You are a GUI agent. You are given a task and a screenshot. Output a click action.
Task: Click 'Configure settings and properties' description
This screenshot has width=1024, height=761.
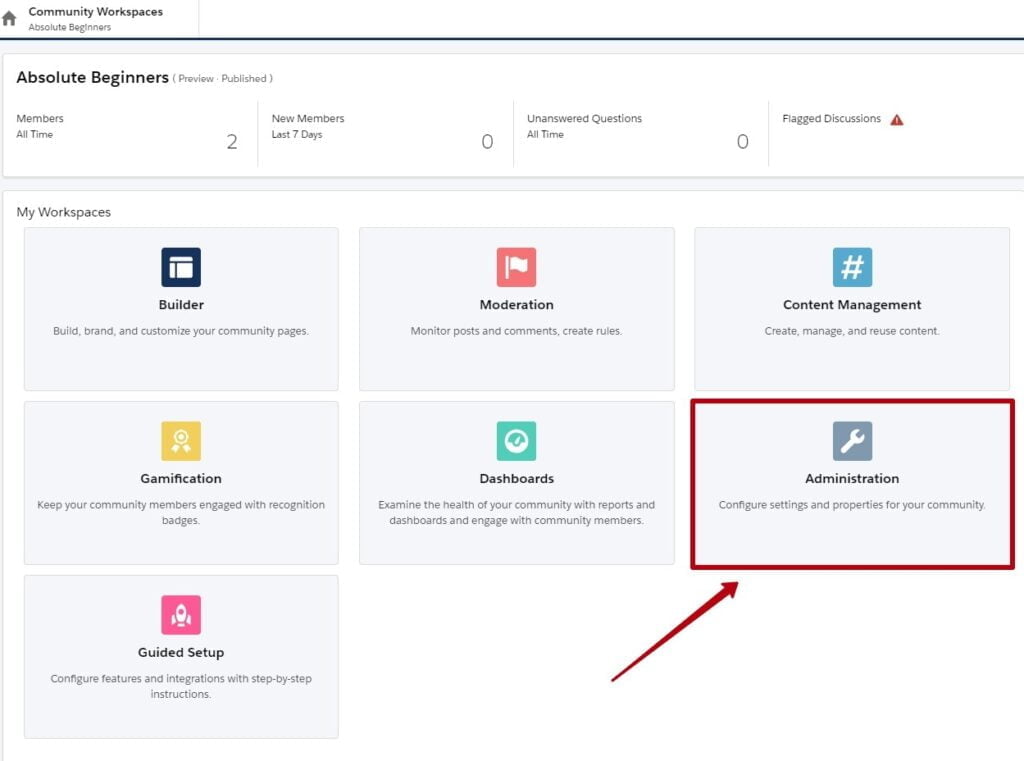click(852, 504)
